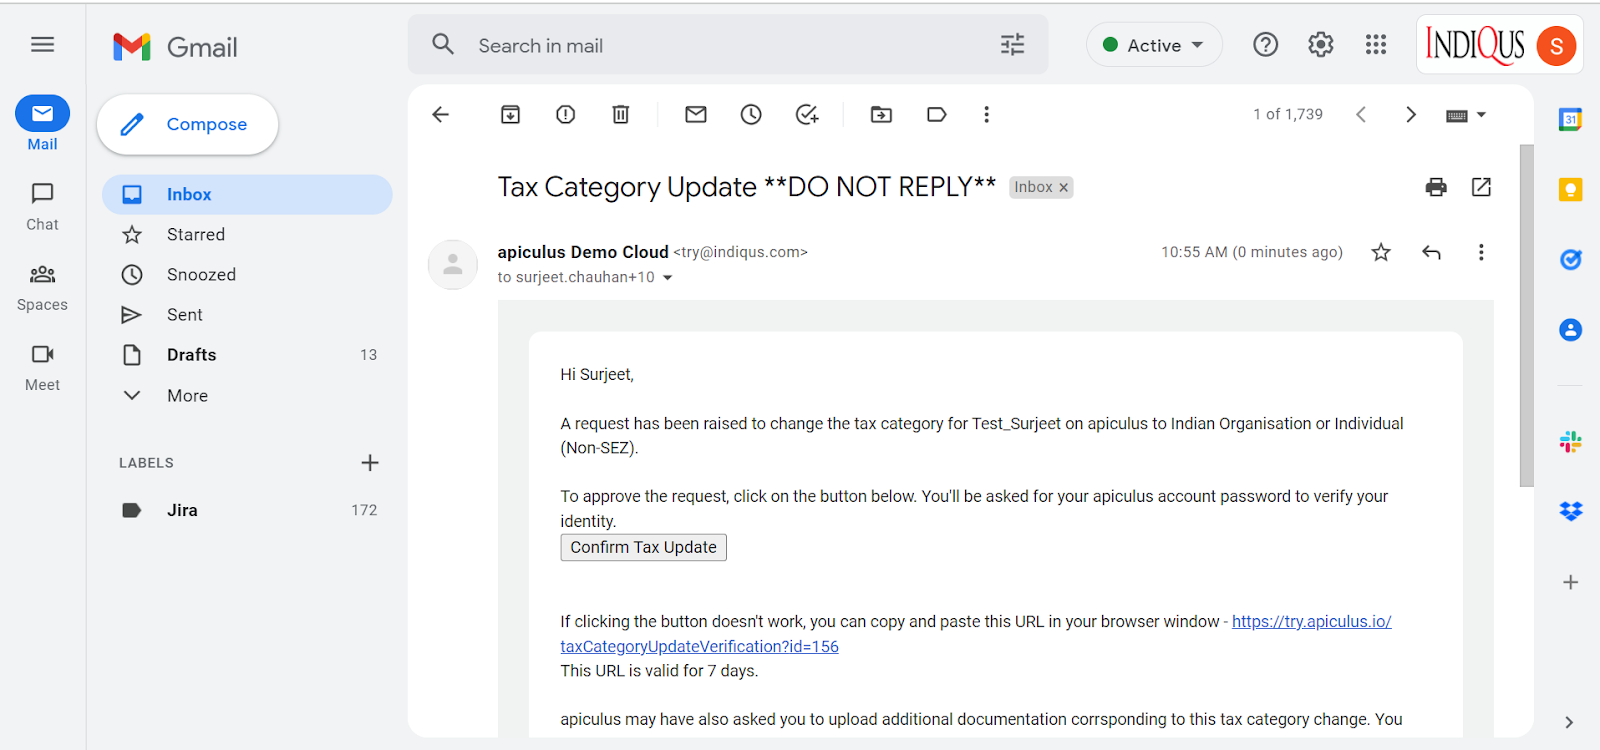1600x750 pixels.
Task: Open Google Tasks side panel
Action: [1570, 259]
